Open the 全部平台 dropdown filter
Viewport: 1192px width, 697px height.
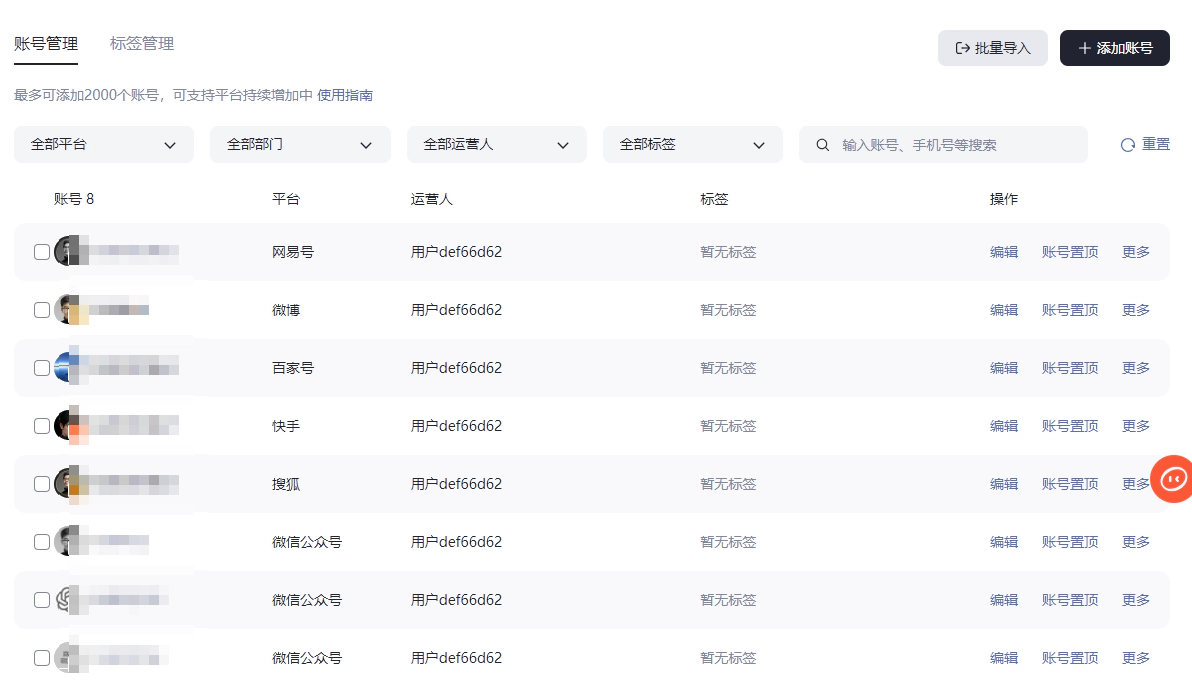[103, 145]
